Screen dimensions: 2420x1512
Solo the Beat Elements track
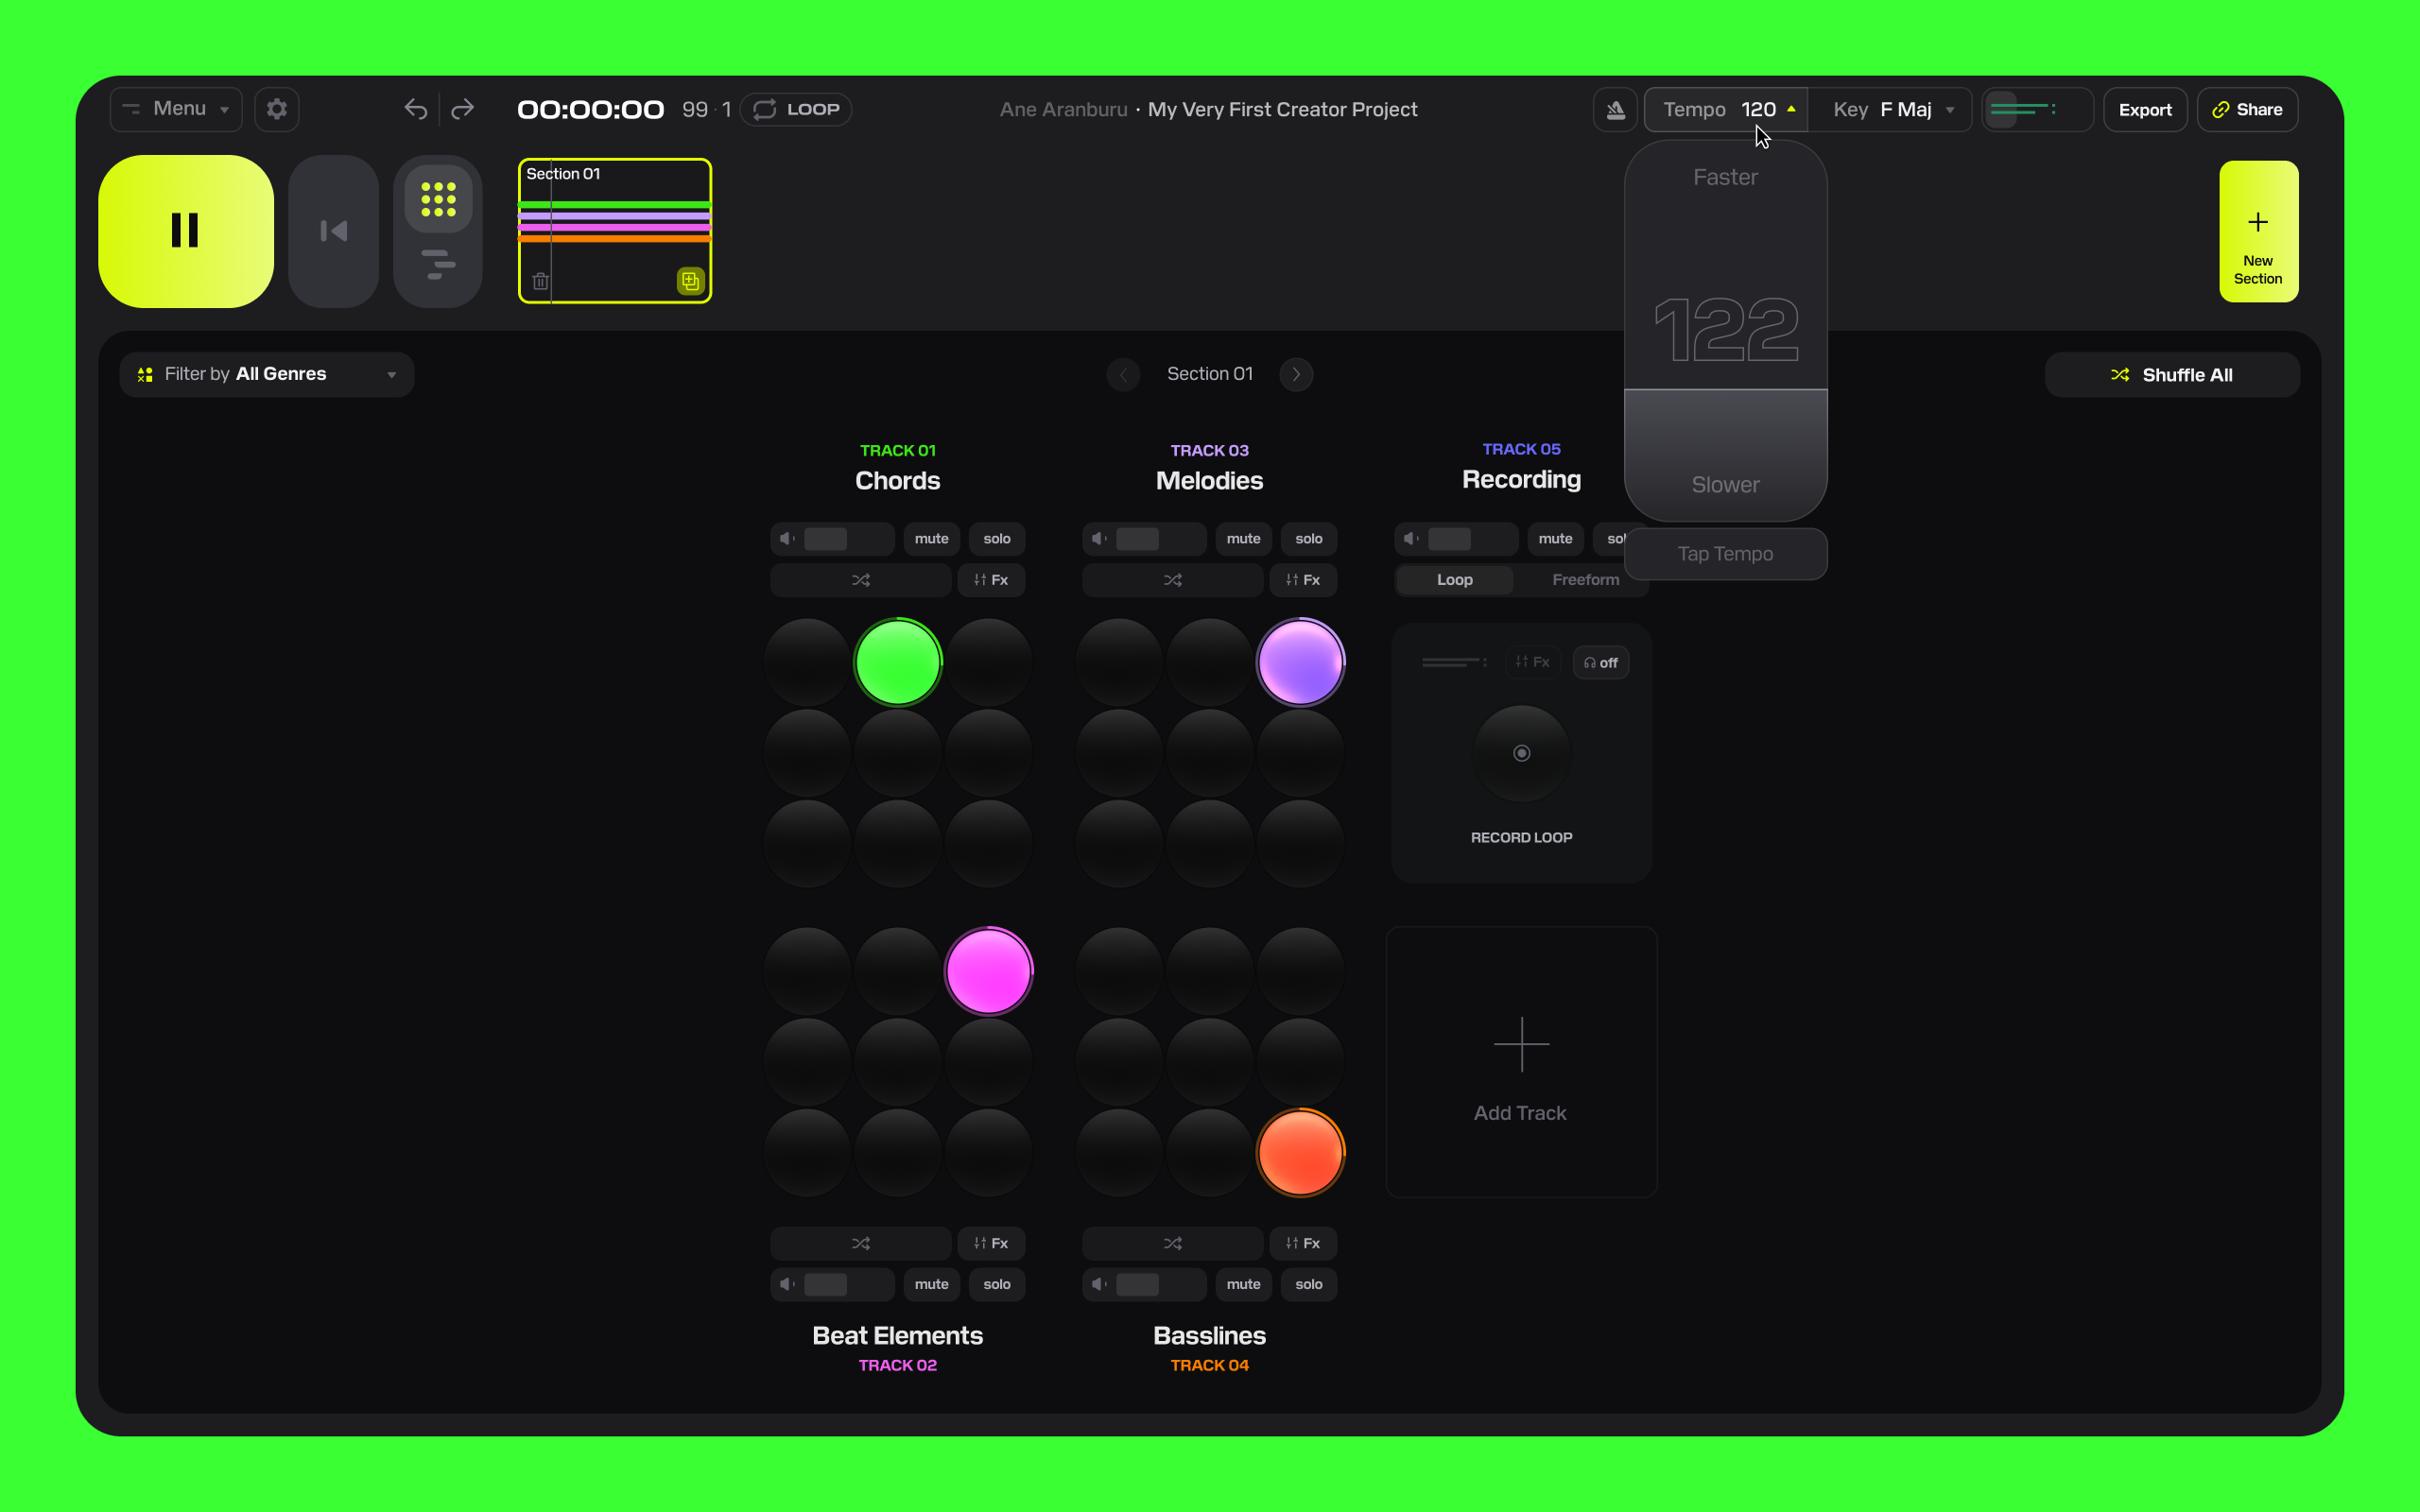997,1284
